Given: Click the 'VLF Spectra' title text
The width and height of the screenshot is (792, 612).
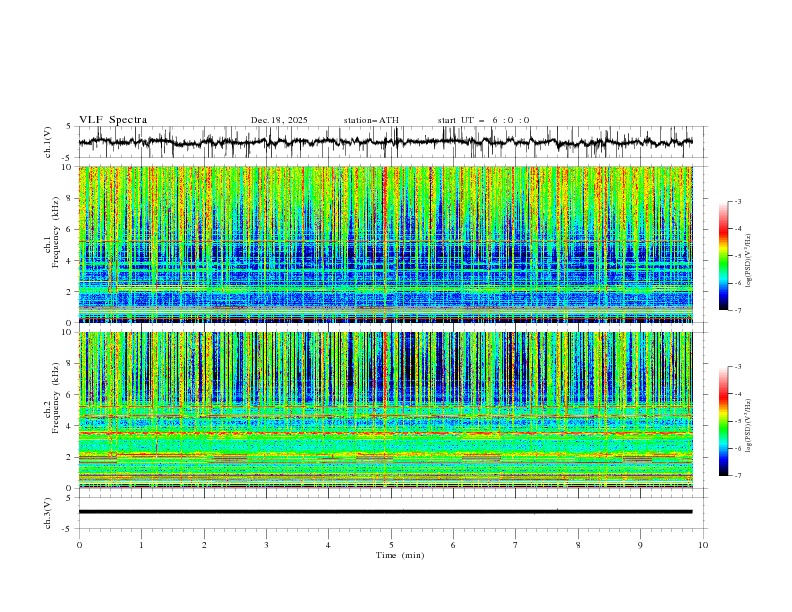Looking at the screenshot, I should (x=113, y=120).
